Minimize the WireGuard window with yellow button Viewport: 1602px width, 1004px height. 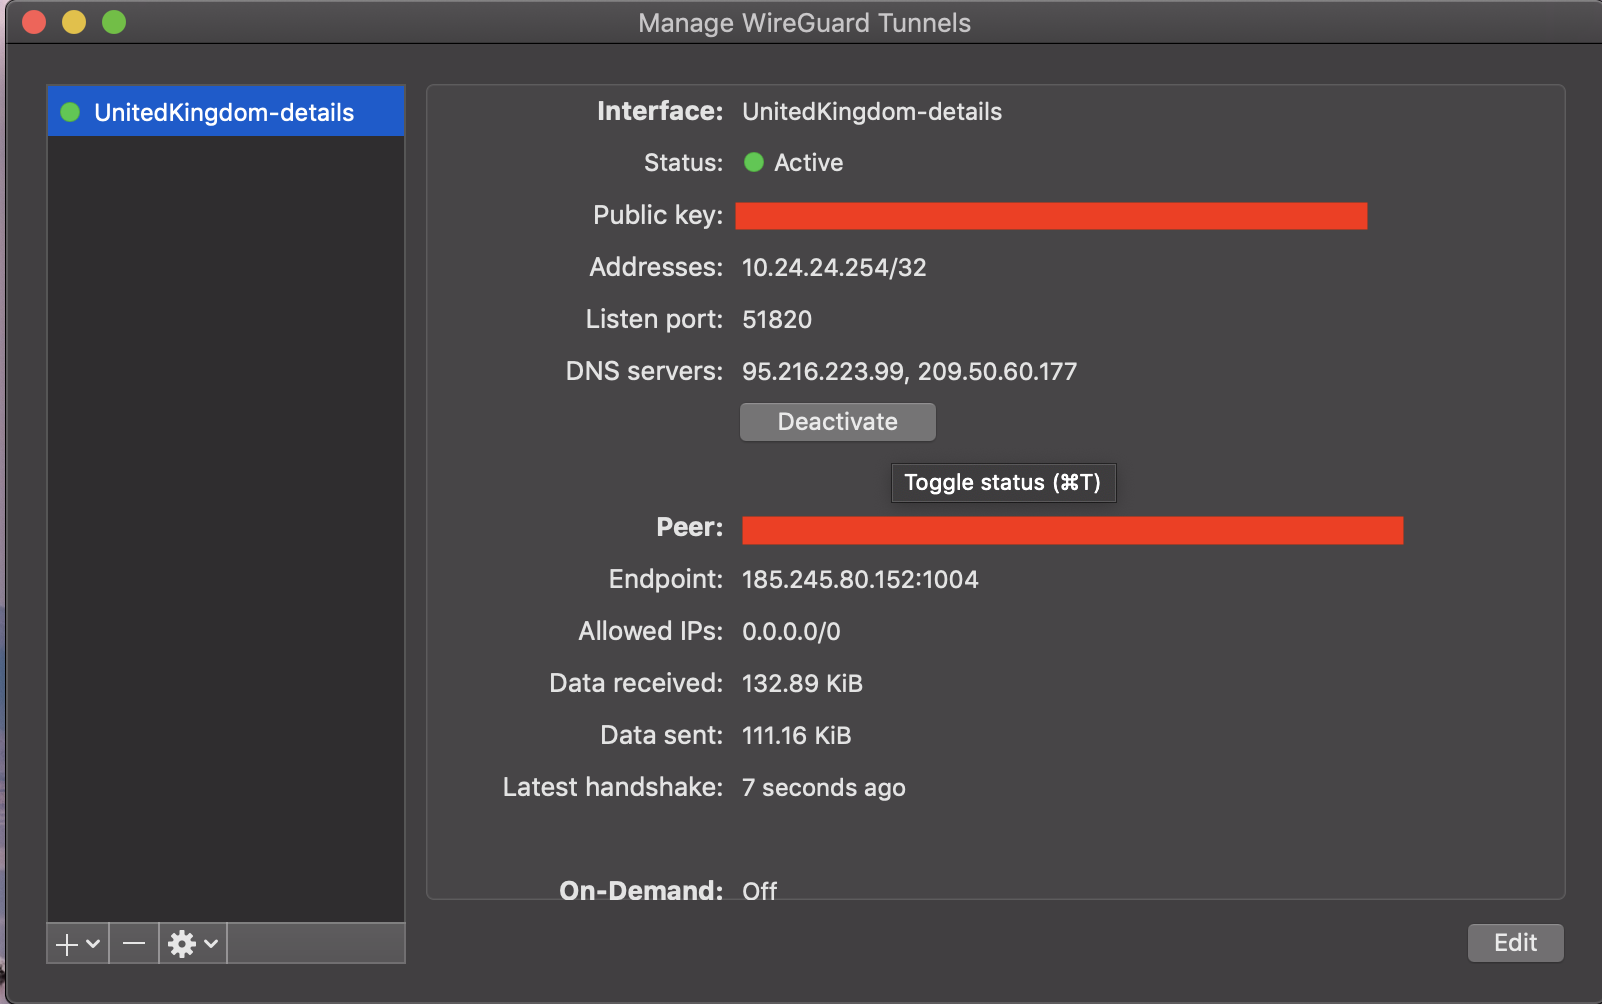coord(74,22)
